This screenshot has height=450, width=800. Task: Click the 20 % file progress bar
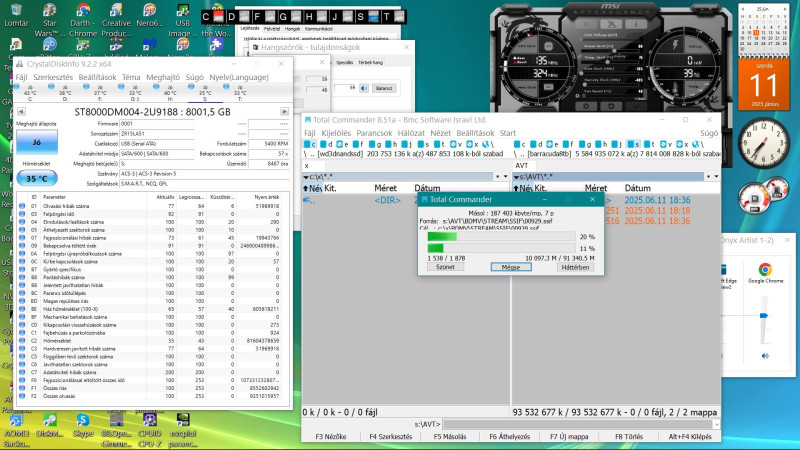pos(502,237)
